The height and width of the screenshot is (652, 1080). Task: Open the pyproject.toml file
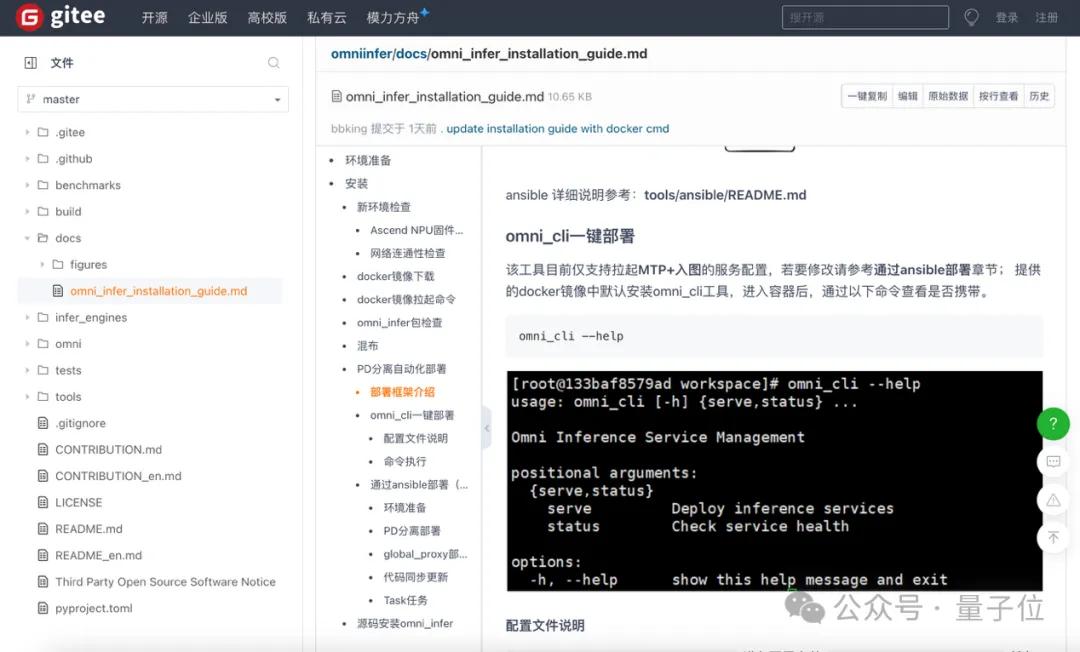[93, 608]
